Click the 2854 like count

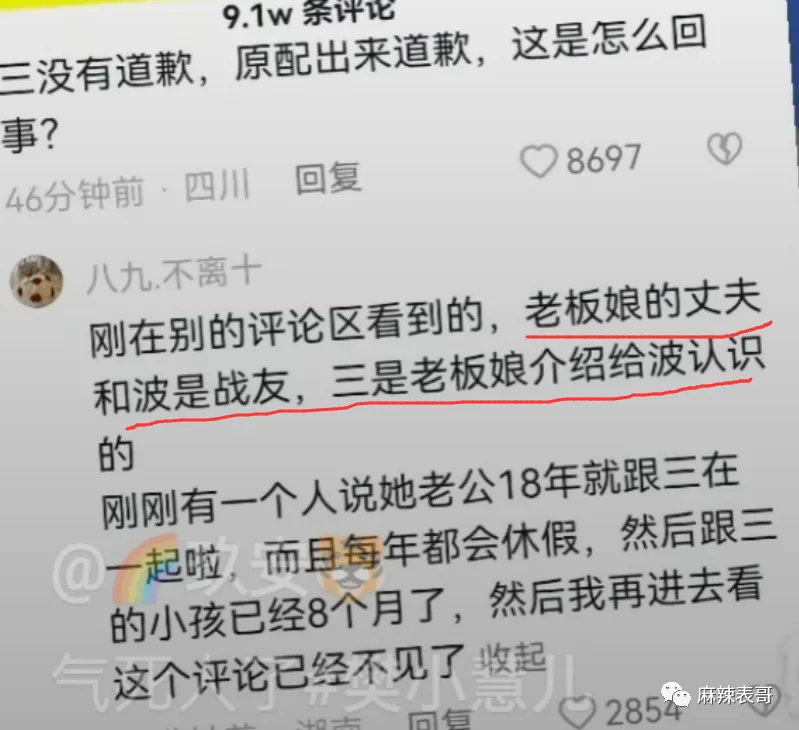644,710
